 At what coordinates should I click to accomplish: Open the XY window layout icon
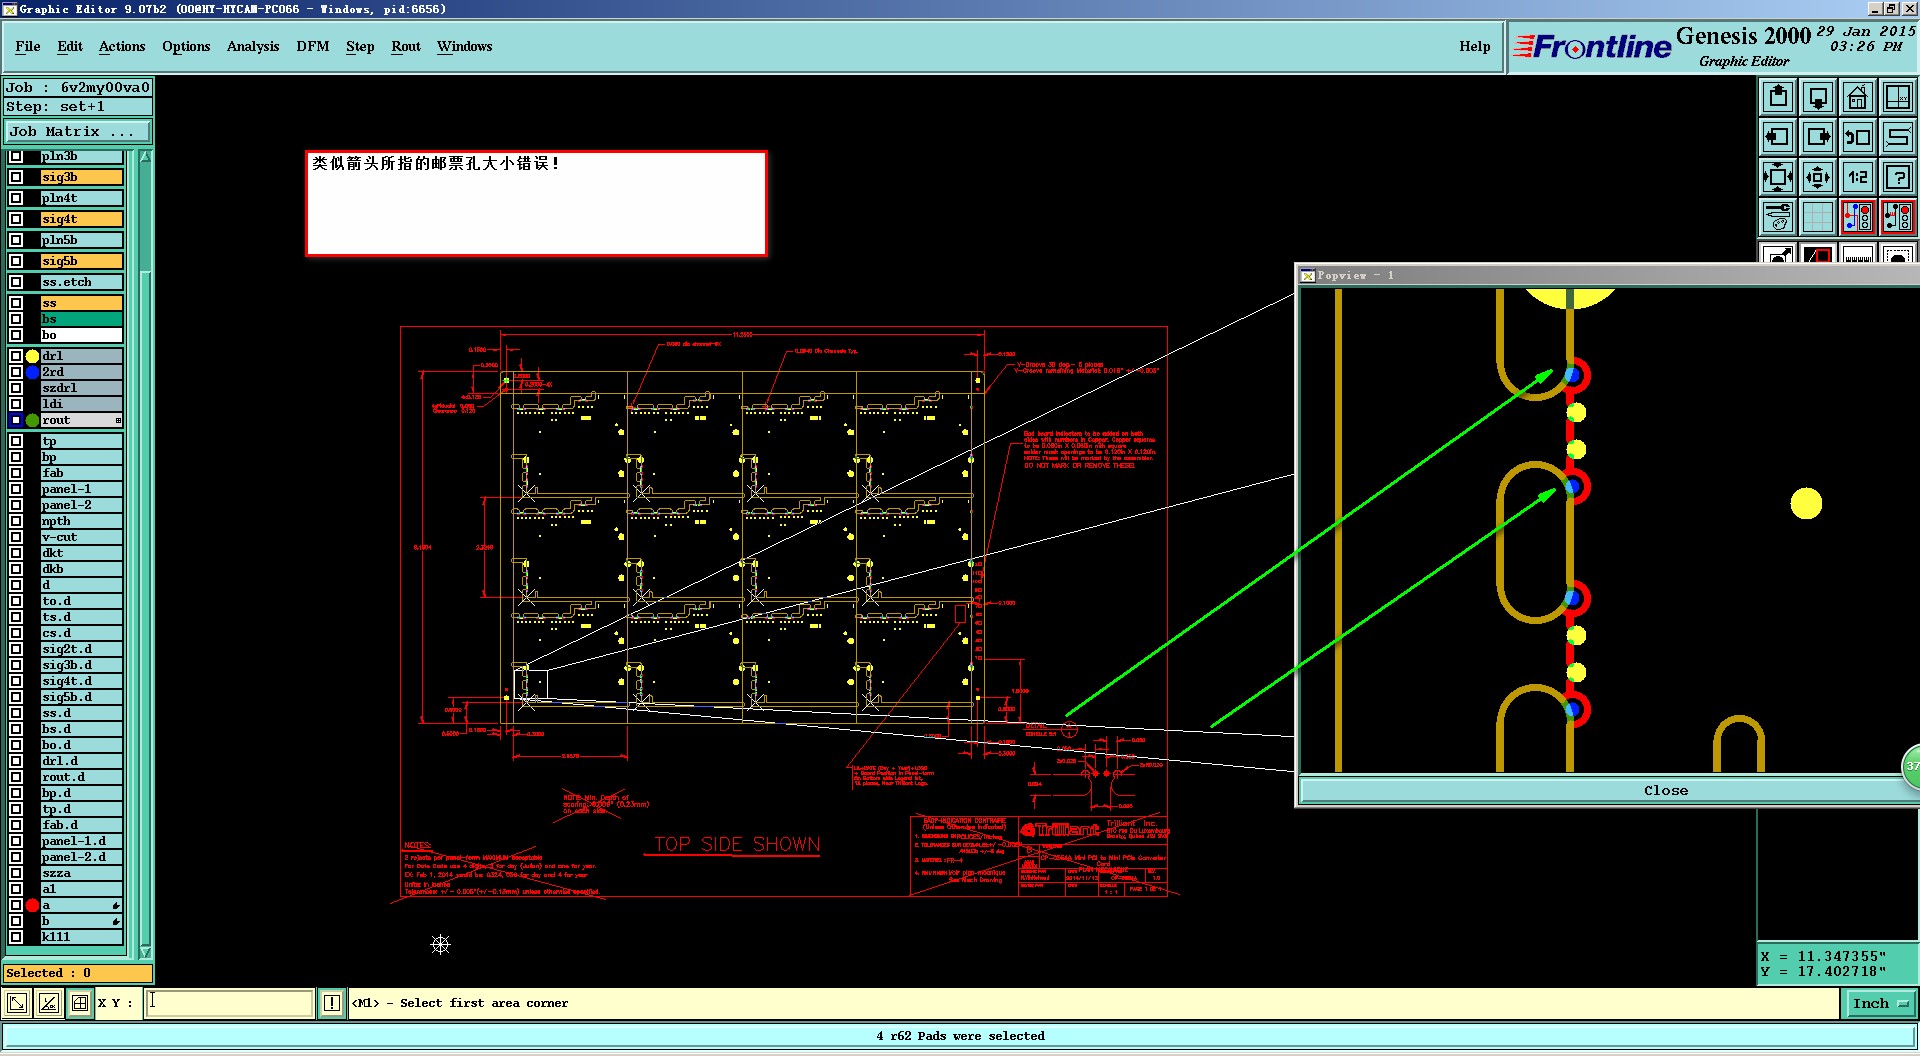(1897, 97)
